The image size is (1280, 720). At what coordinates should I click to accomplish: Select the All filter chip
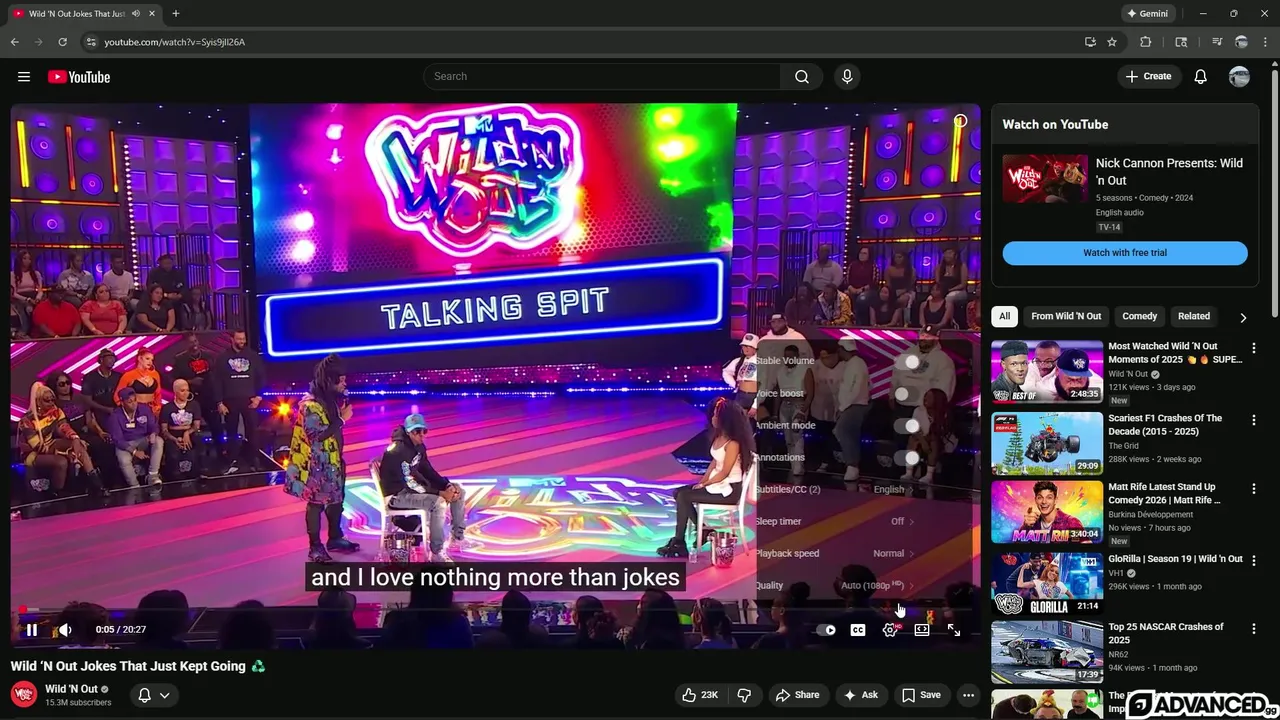click(1004, 316)
